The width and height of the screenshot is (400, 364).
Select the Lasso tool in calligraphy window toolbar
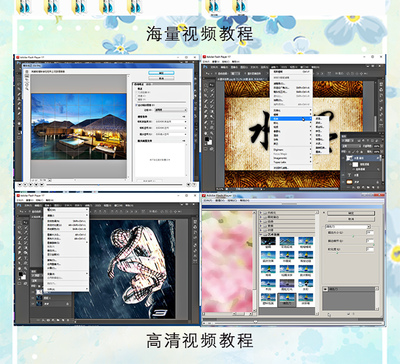pos(206,90)
